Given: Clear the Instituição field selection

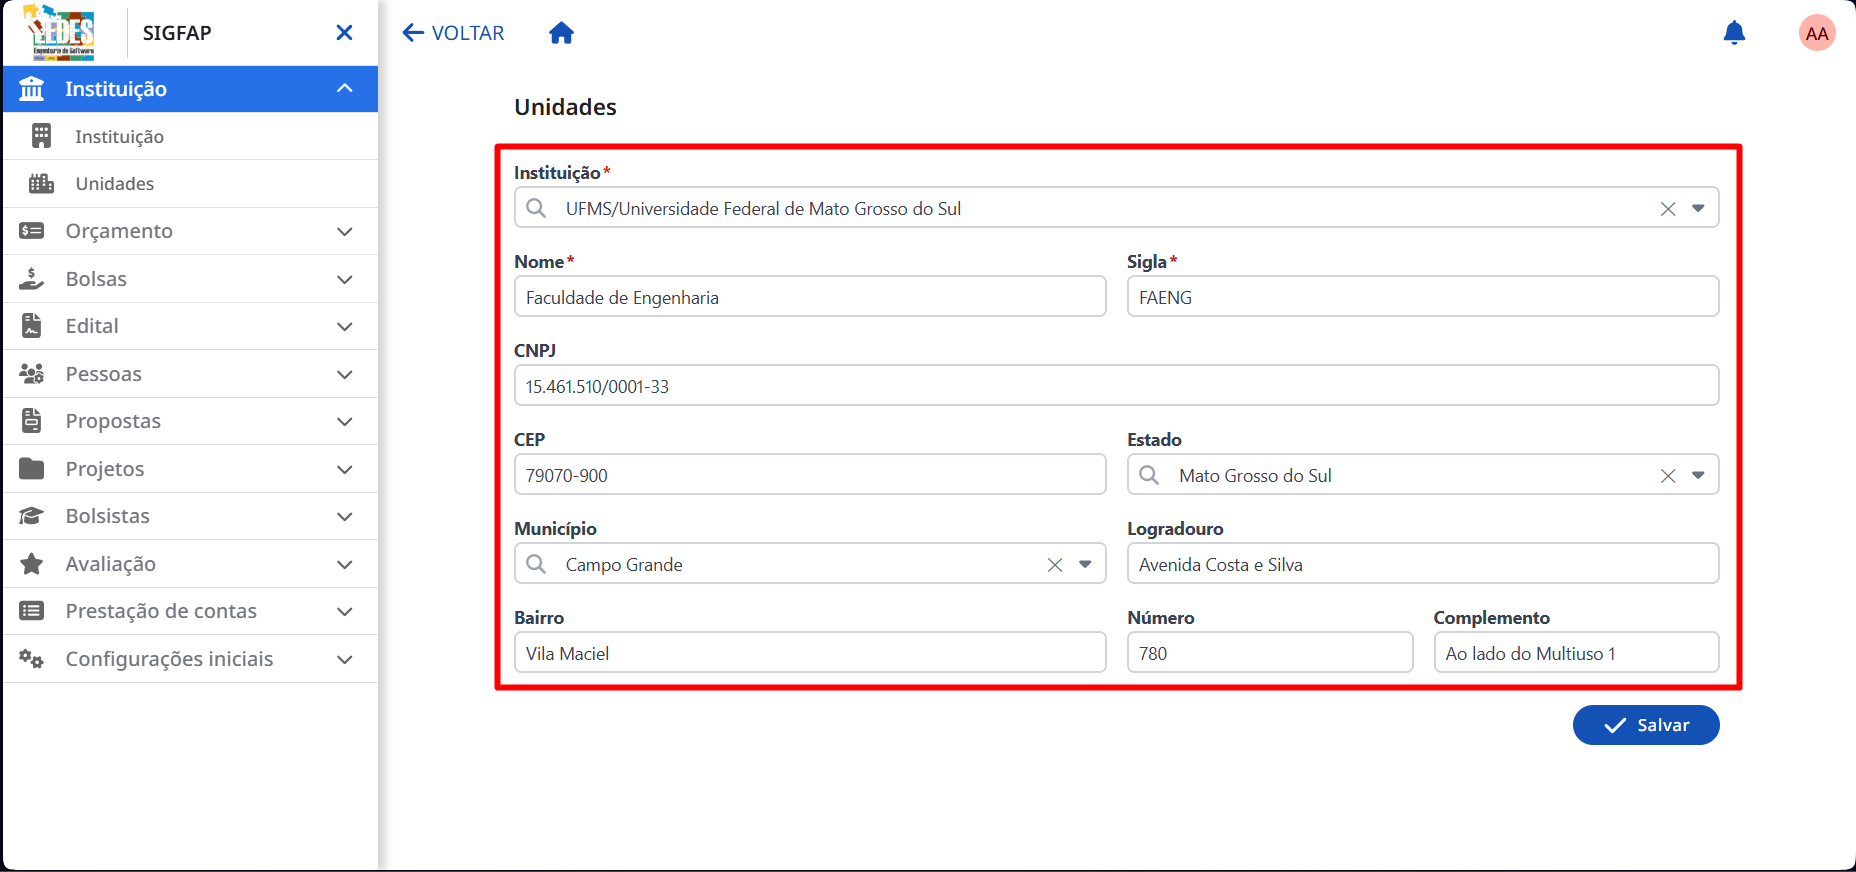Looking at the screenshot, I should pos(1668,209).
